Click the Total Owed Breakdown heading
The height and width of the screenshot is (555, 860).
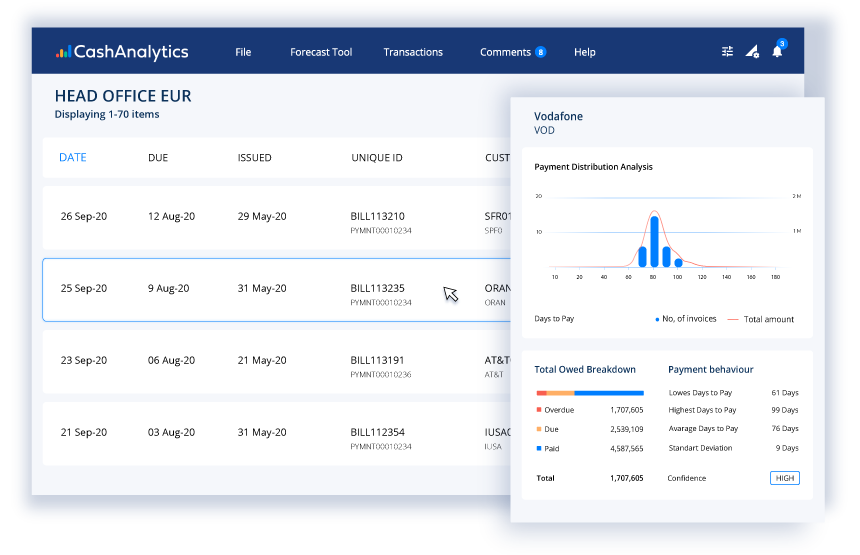585,370
